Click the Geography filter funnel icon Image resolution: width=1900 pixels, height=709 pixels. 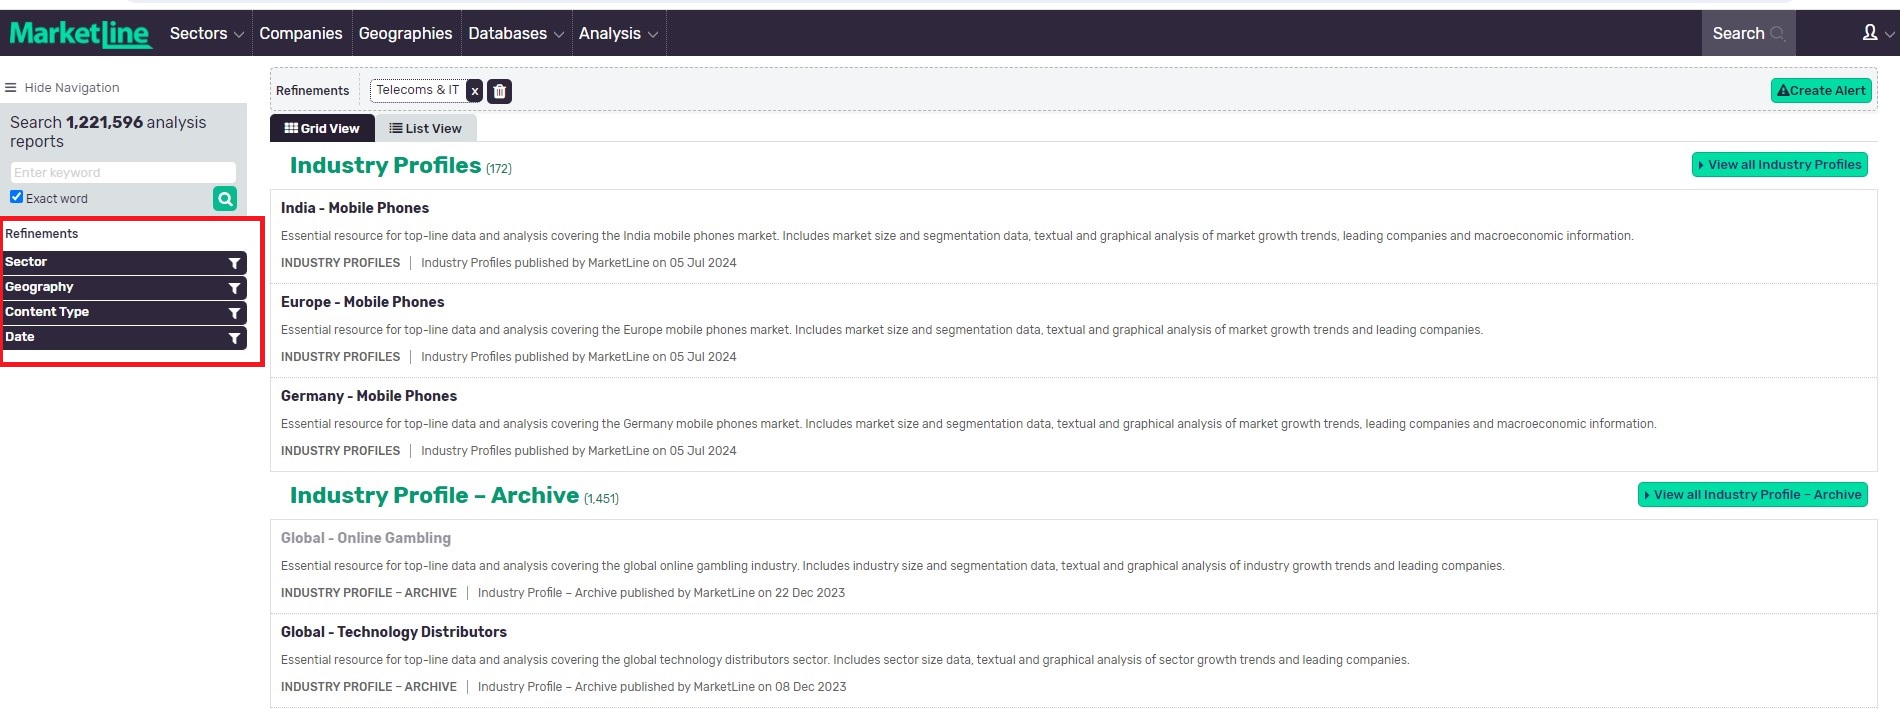pos(234,288)
